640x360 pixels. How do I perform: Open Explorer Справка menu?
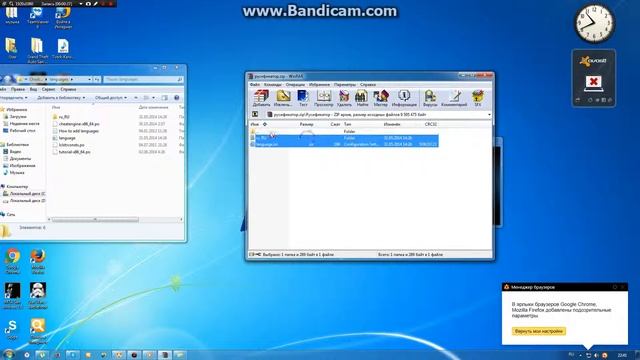click(x=68, y=89)
